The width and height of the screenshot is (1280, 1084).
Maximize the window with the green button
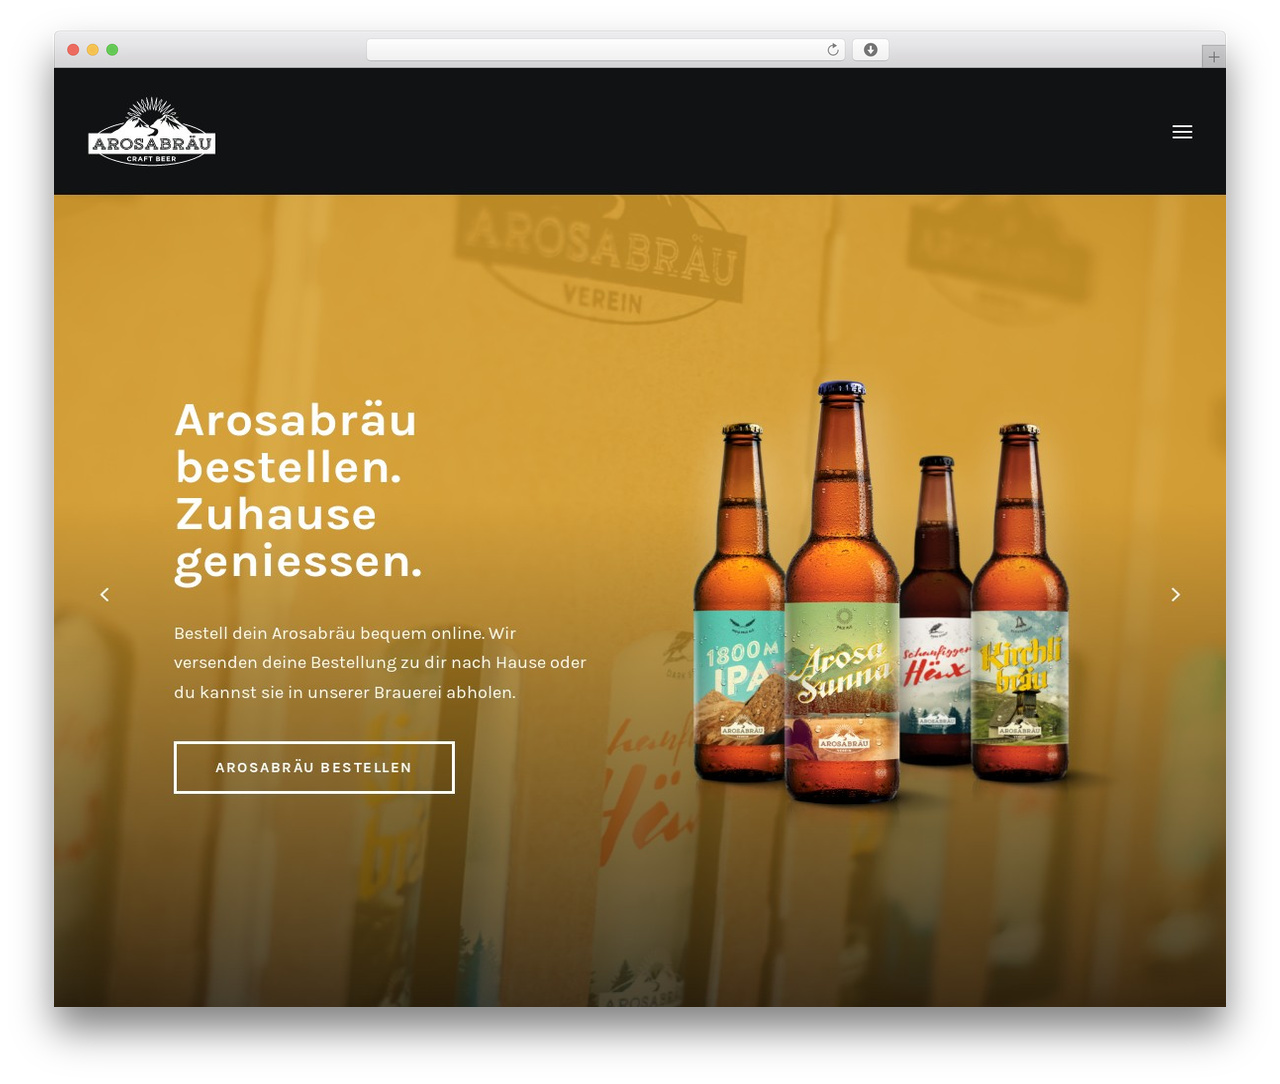pos(112,50)
